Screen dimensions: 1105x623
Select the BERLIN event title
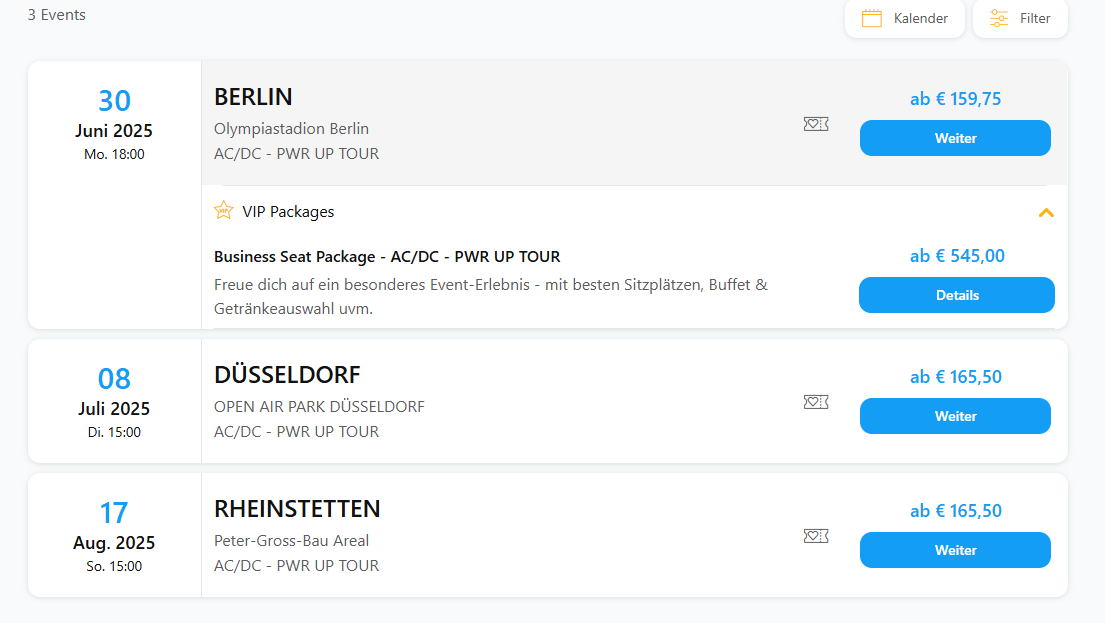[x=253, y=97]
